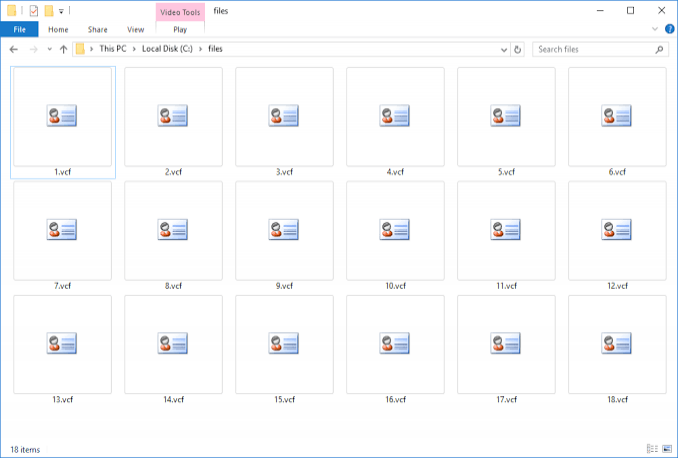Refresh the files folder view
The height and width of the screenshot is (458, 678).
point(517,49)
